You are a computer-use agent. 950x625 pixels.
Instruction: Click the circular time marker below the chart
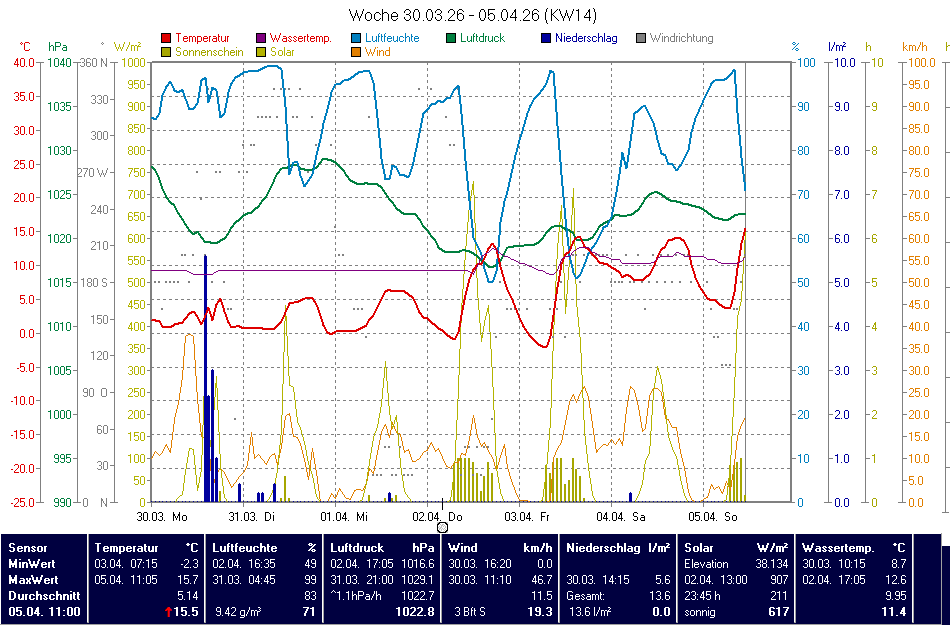coord(443,527)
